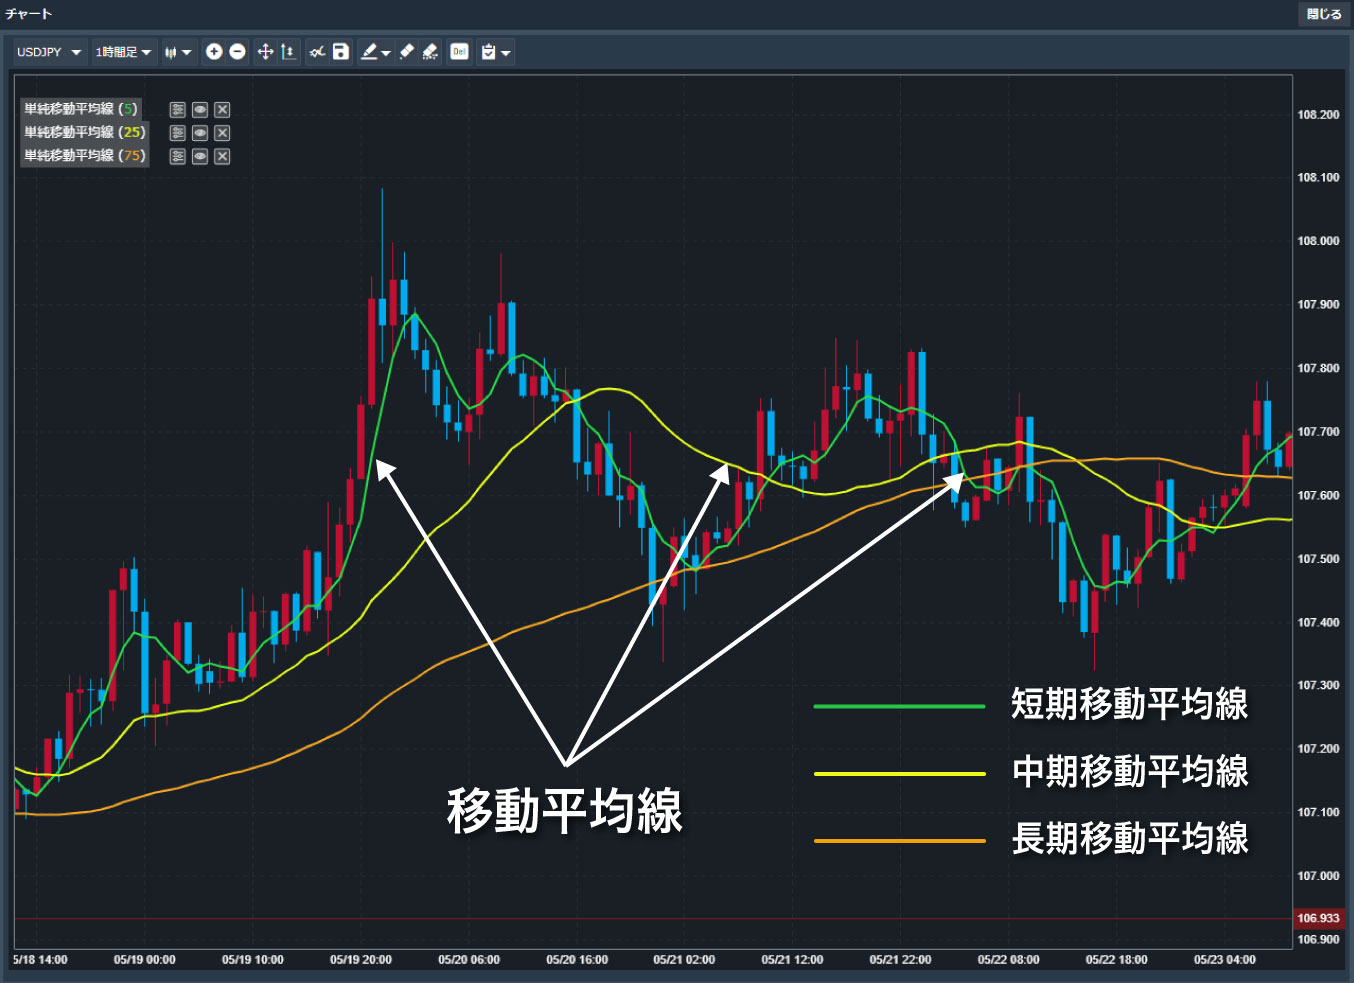Open settings for 単純移動平均線 (25)

point(178,133)
